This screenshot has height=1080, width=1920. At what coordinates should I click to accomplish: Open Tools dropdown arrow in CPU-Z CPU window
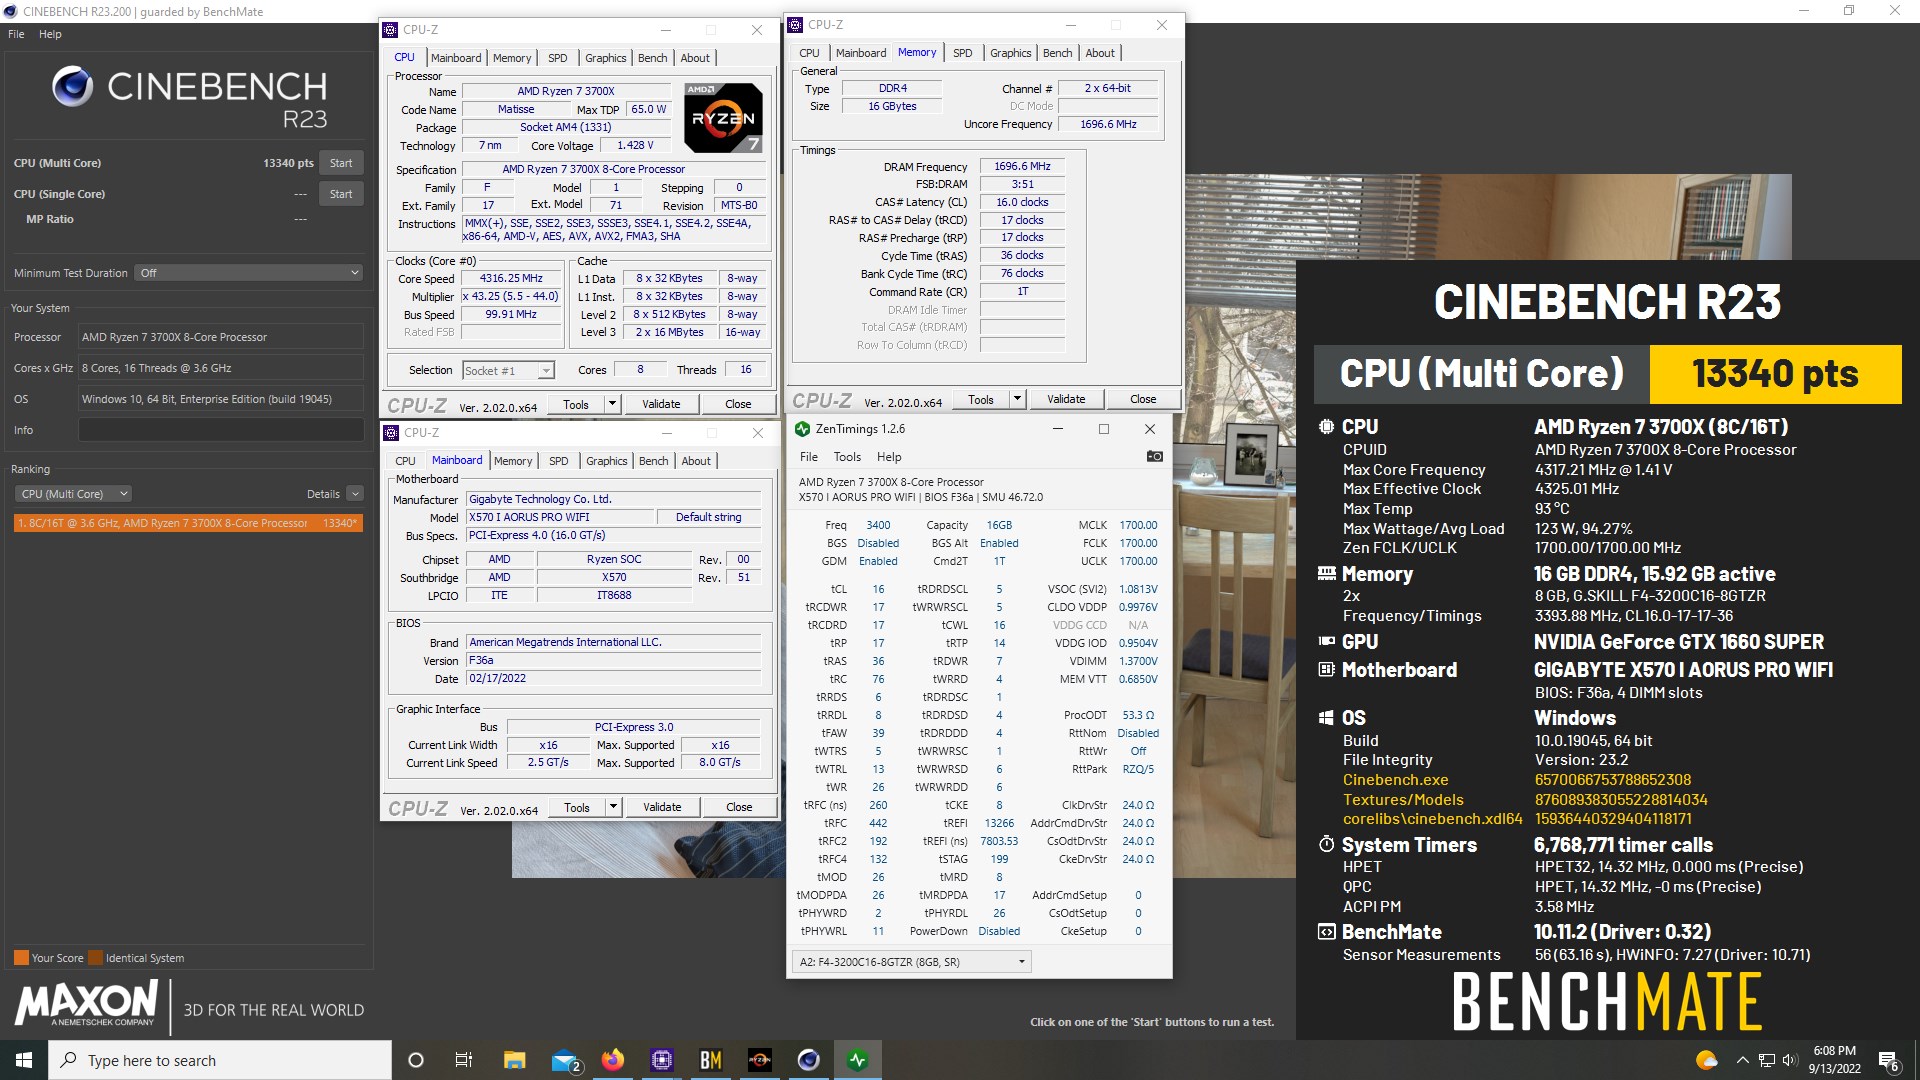(612, 404)
